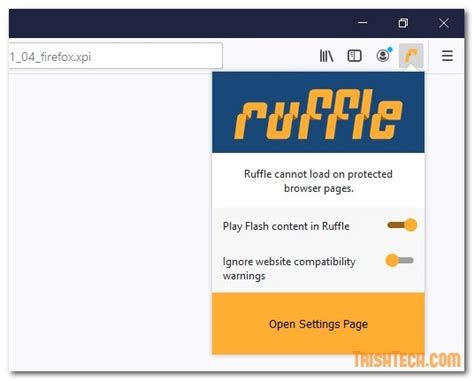Enable Ignore website compatibility warnings switch
This screenshot has height=381, width=474.
tap(400, 260)
